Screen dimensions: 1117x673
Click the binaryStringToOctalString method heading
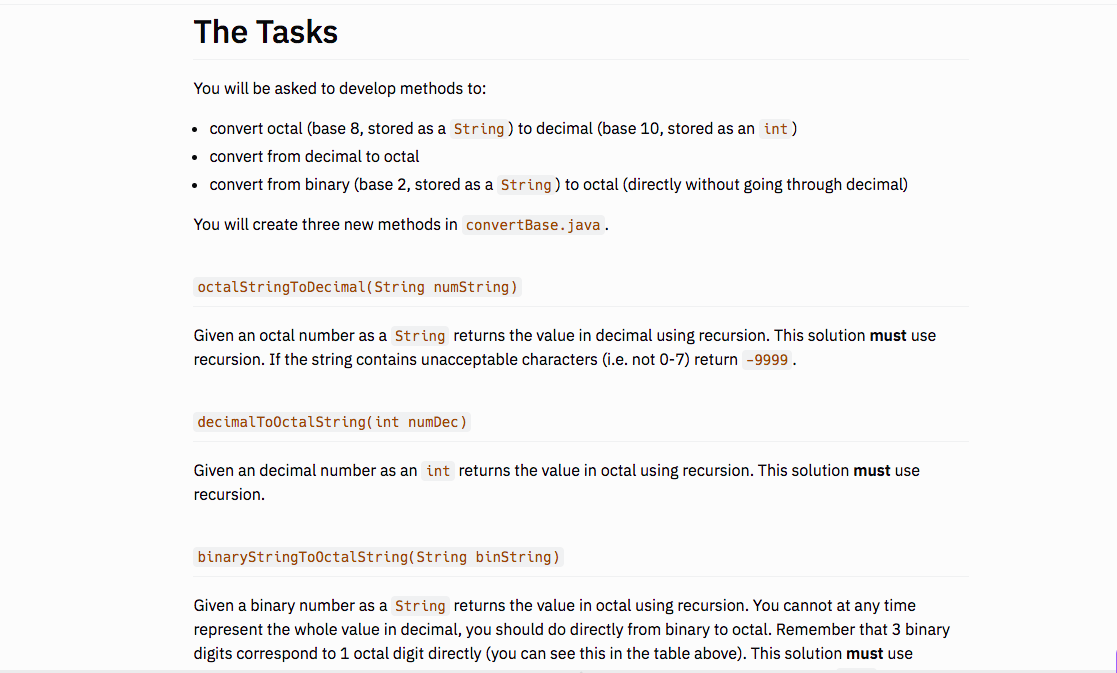click(378, 557)
